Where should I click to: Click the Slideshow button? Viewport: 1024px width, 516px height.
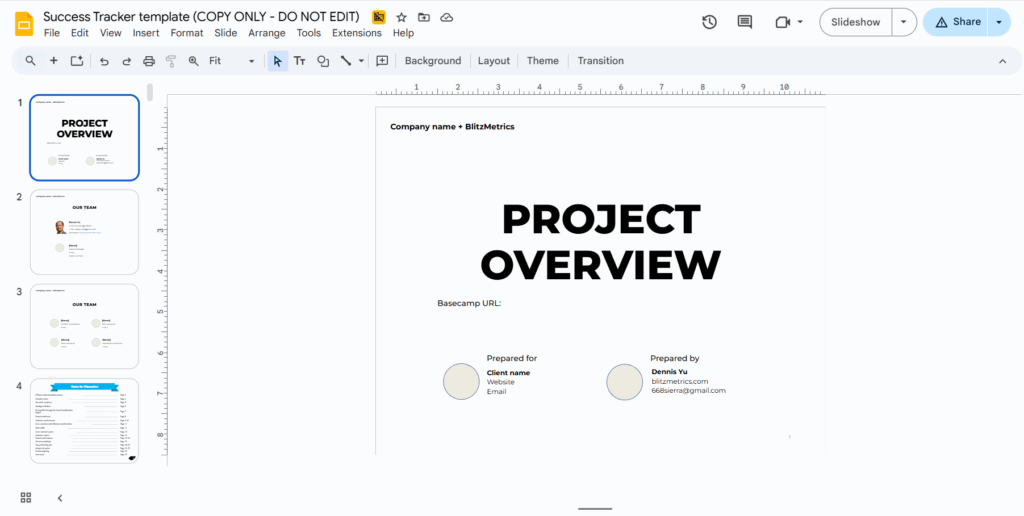pyautogui.click(x=855, y=22)
